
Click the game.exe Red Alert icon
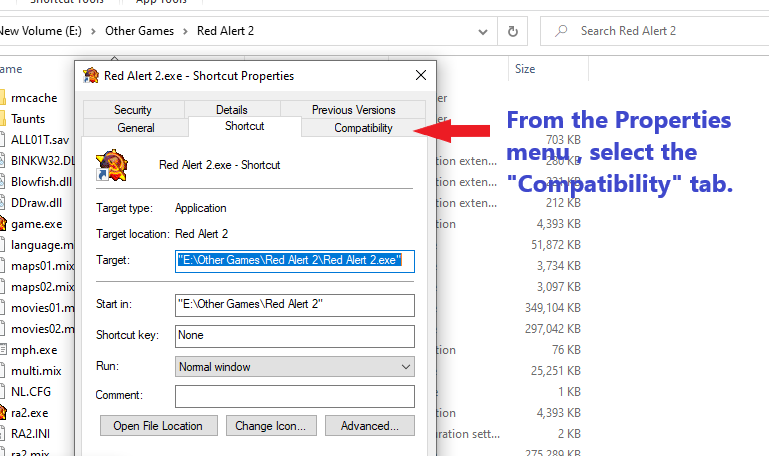click(x=2, y=224)
